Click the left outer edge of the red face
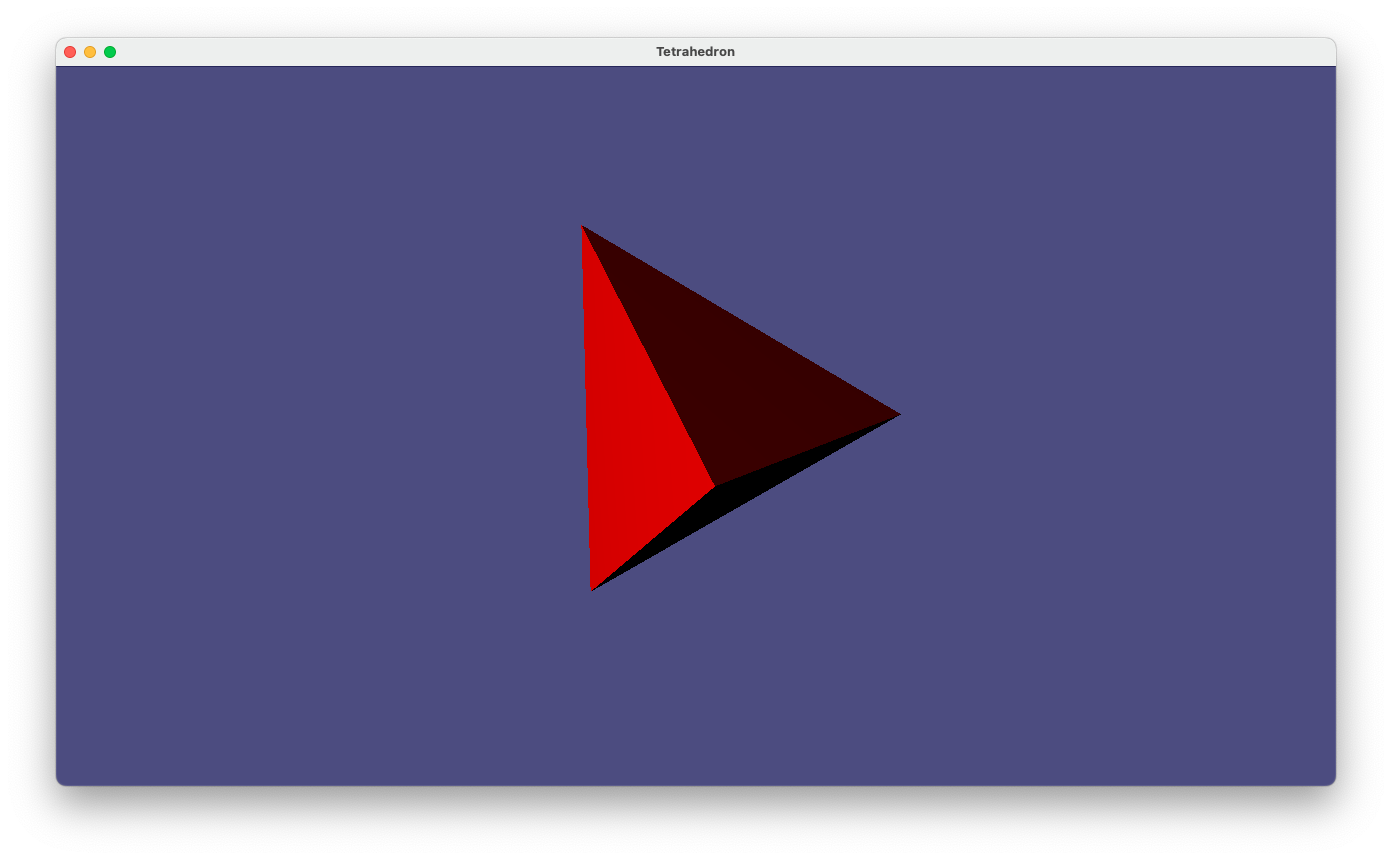The image size is (1392, 860). click(x=587, y=408)
